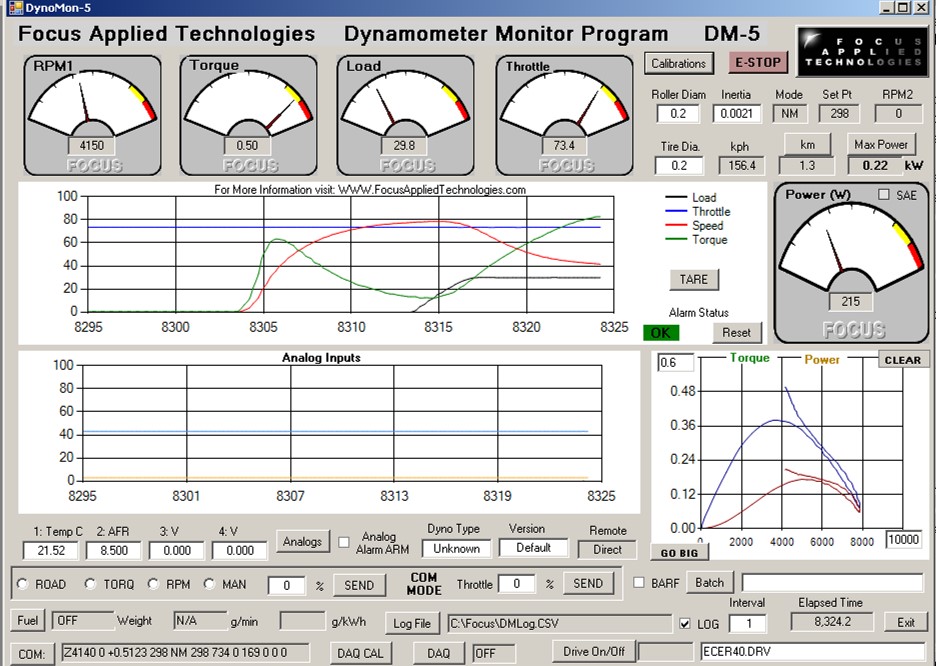Click the Elapsed Time 8,324.2 readout
The image size is (936, 666).
pyautogui.click(x=832, y=622)
